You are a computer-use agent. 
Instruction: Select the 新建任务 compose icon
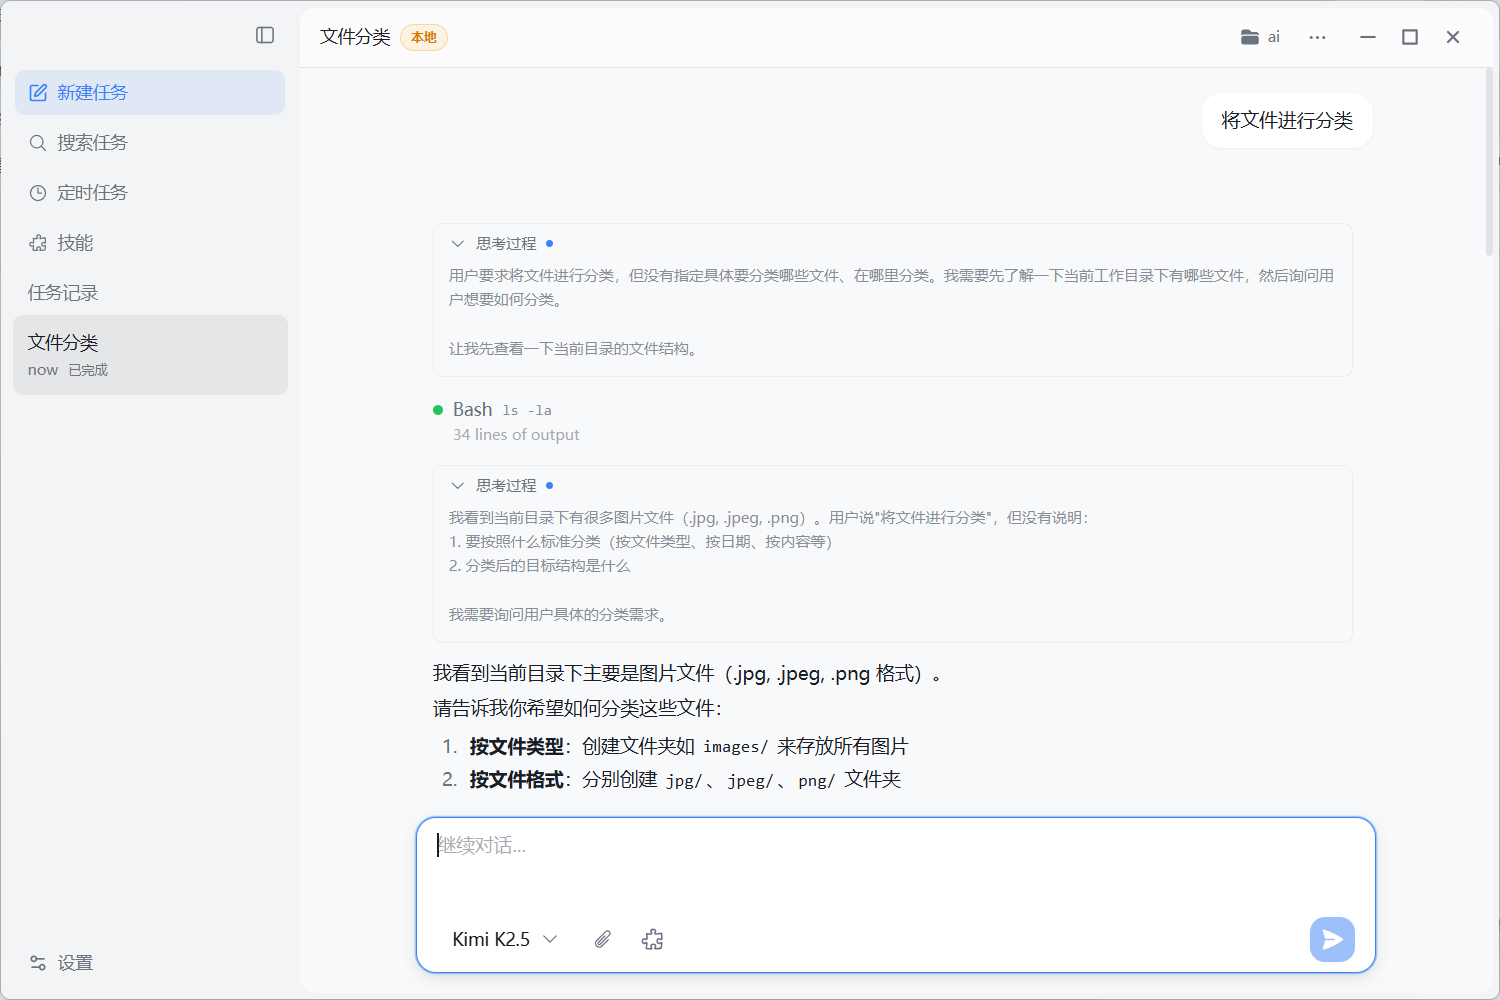[38, 92]
